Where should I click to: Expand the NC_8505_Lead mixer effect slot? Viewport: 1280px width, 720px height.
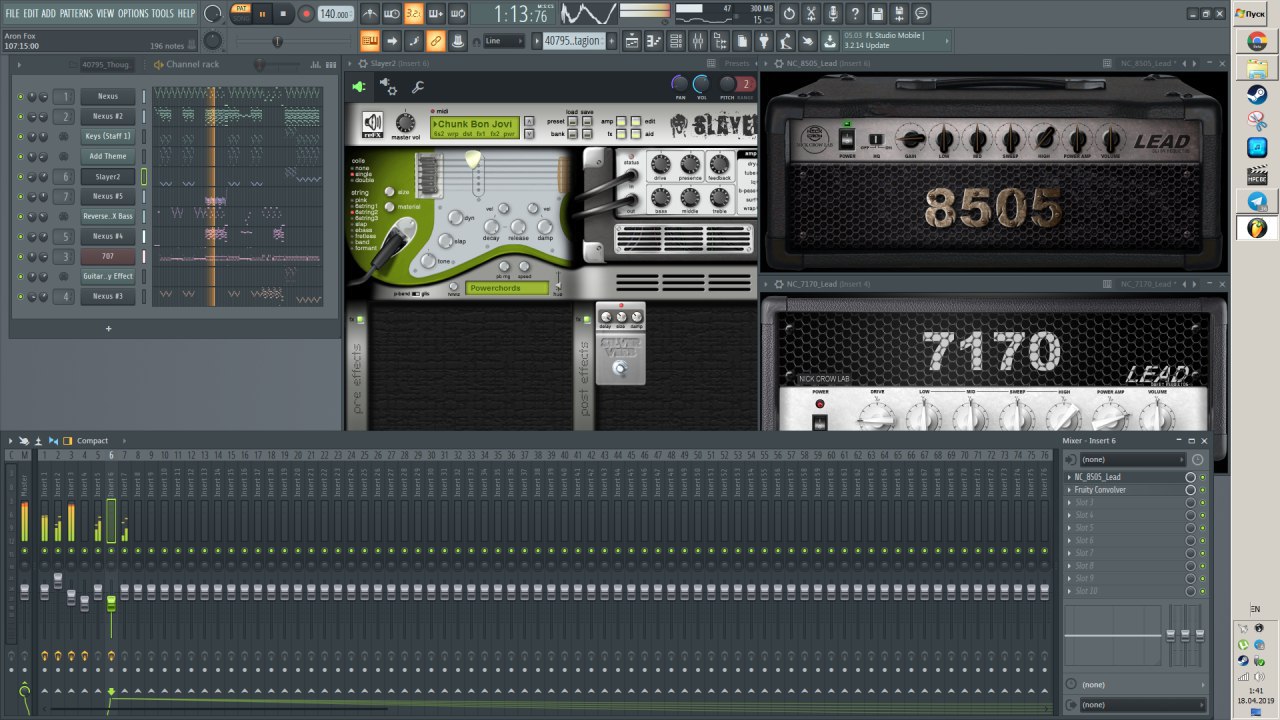point(1069,477)
